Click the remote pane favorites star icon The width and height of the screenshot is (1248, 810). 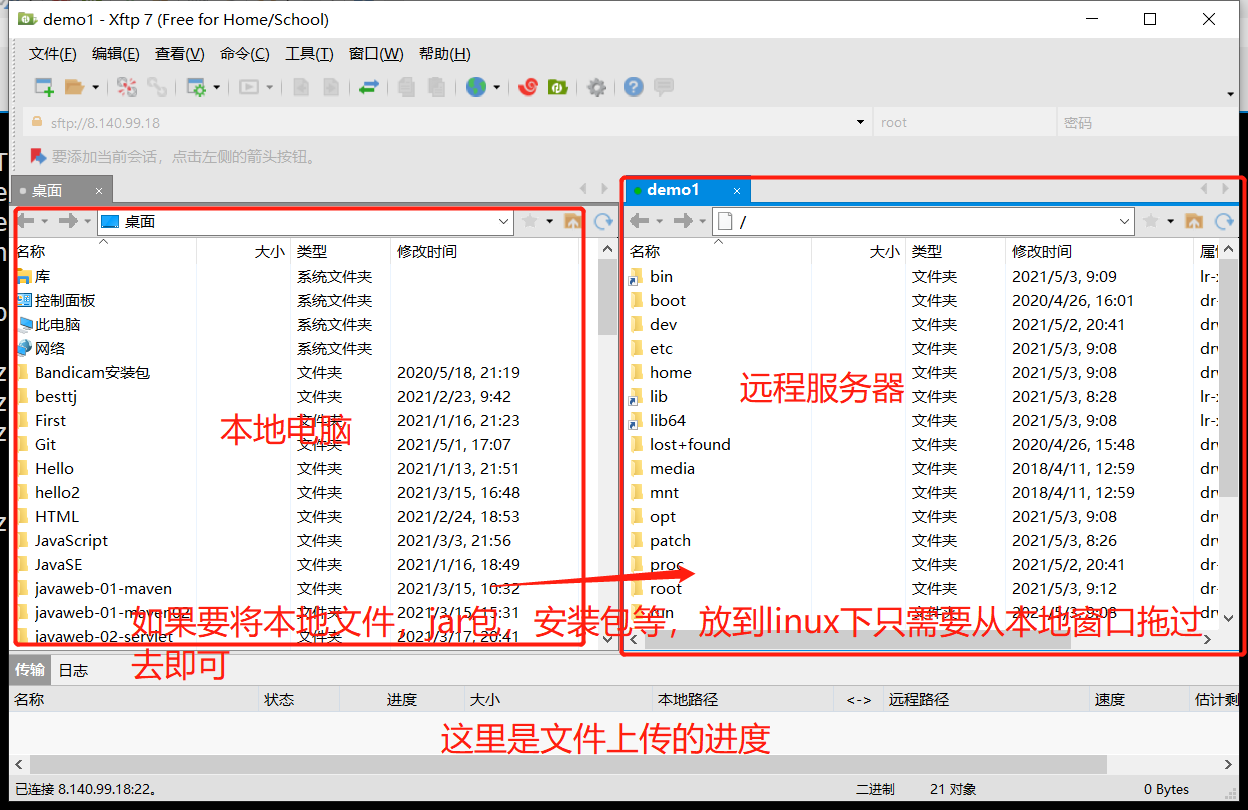click(1151, 221)
